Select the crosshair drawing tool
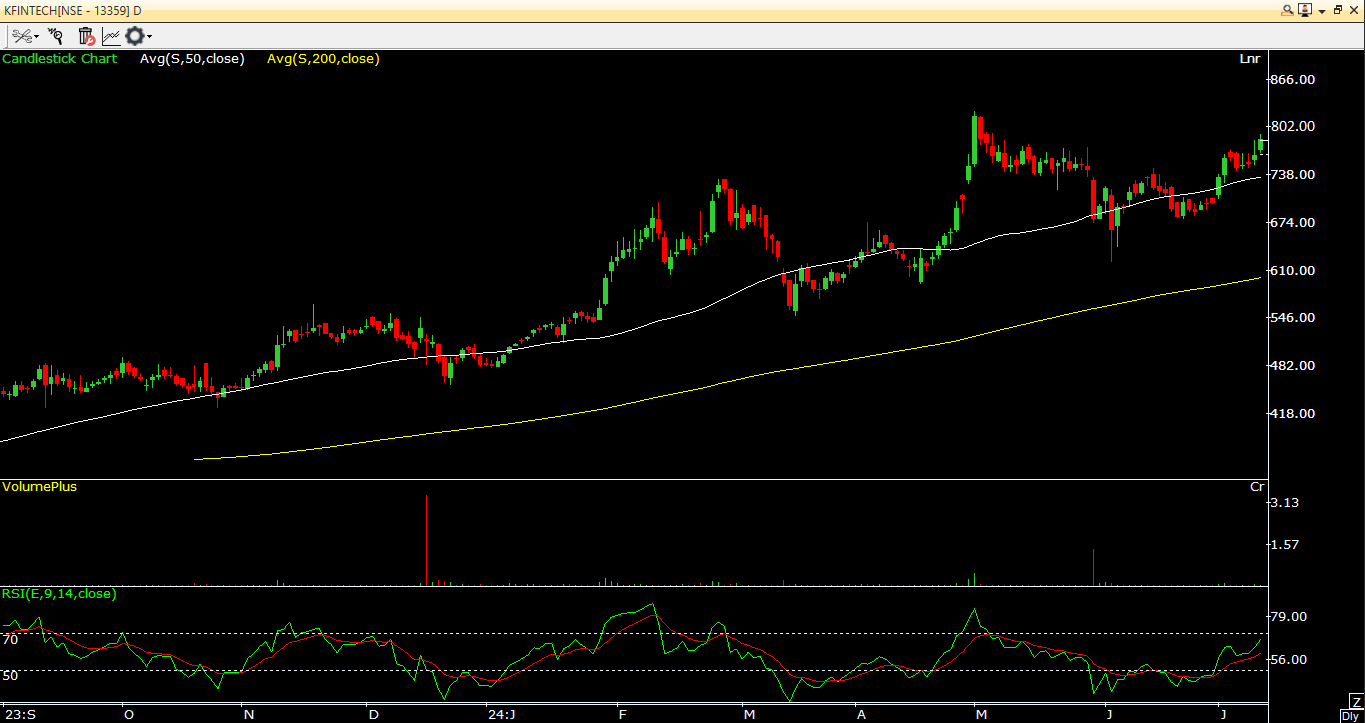 [x=21, y=35]
